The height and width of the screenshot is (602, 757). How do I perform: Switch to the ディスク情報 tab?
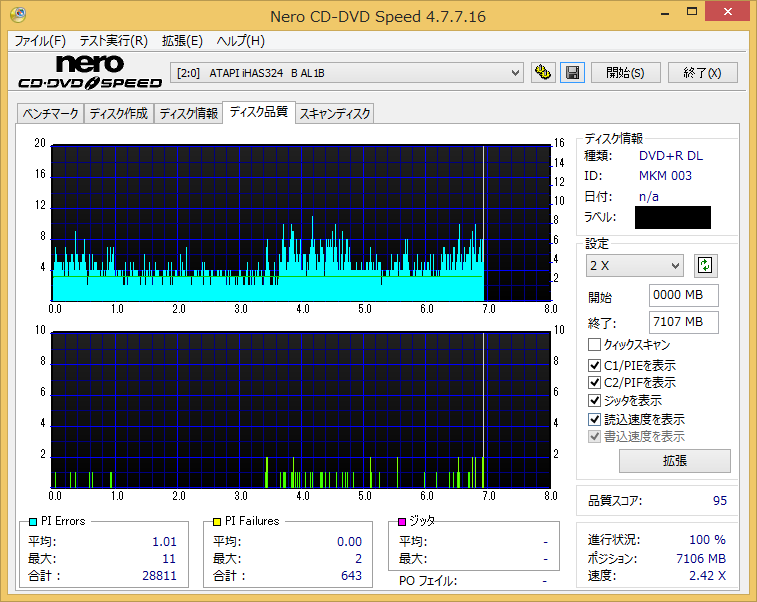pyautogui.click(x=188, y=114)
